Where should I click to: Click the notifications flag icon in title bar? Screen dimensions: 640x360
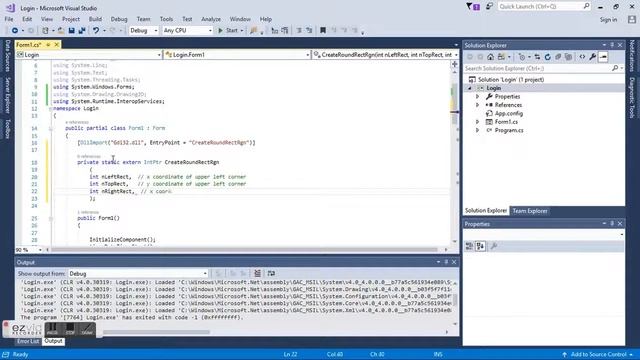[x=473, y=7]
